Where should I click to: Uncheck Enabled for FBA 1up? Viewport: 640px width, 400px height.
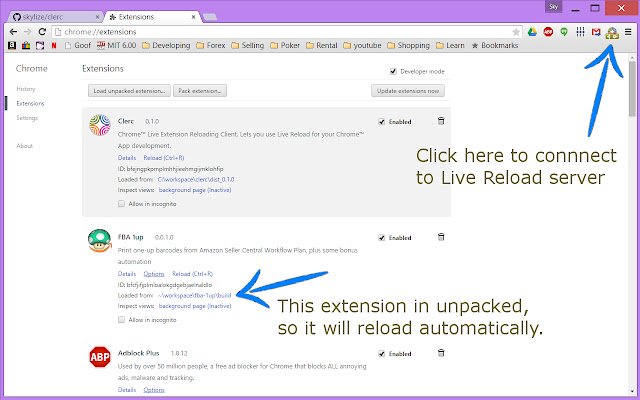click(x=382, y=238)
